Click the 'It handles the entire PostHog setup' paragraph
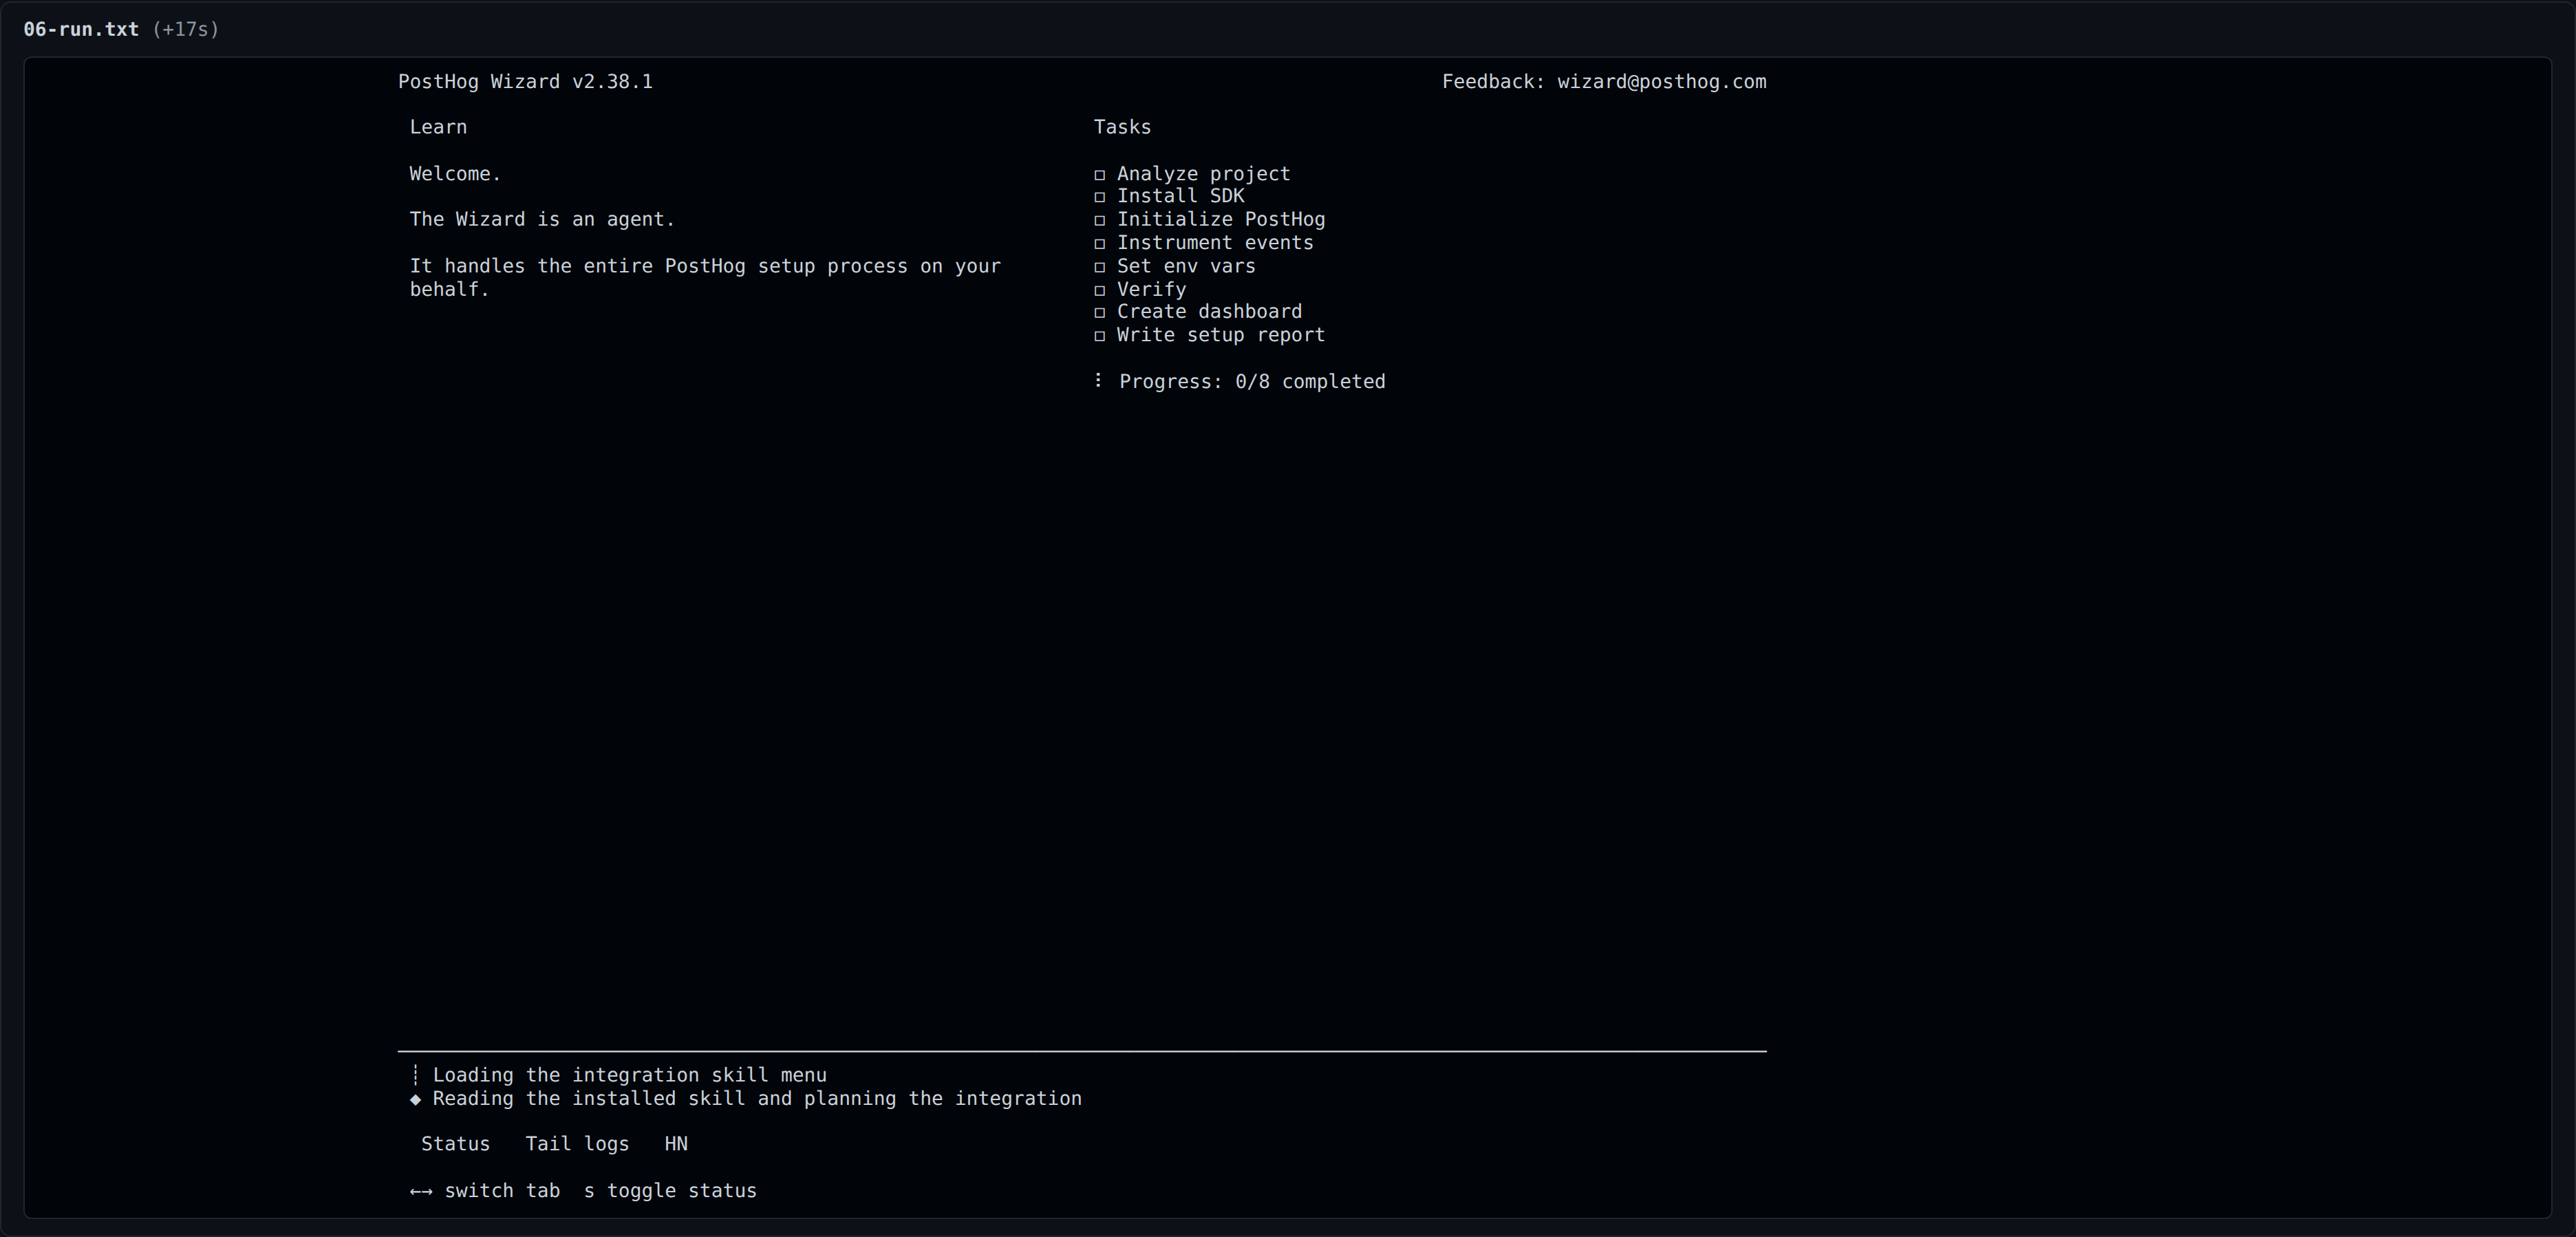Screen dimensions: 2576x1237 (x=705, y=278)
